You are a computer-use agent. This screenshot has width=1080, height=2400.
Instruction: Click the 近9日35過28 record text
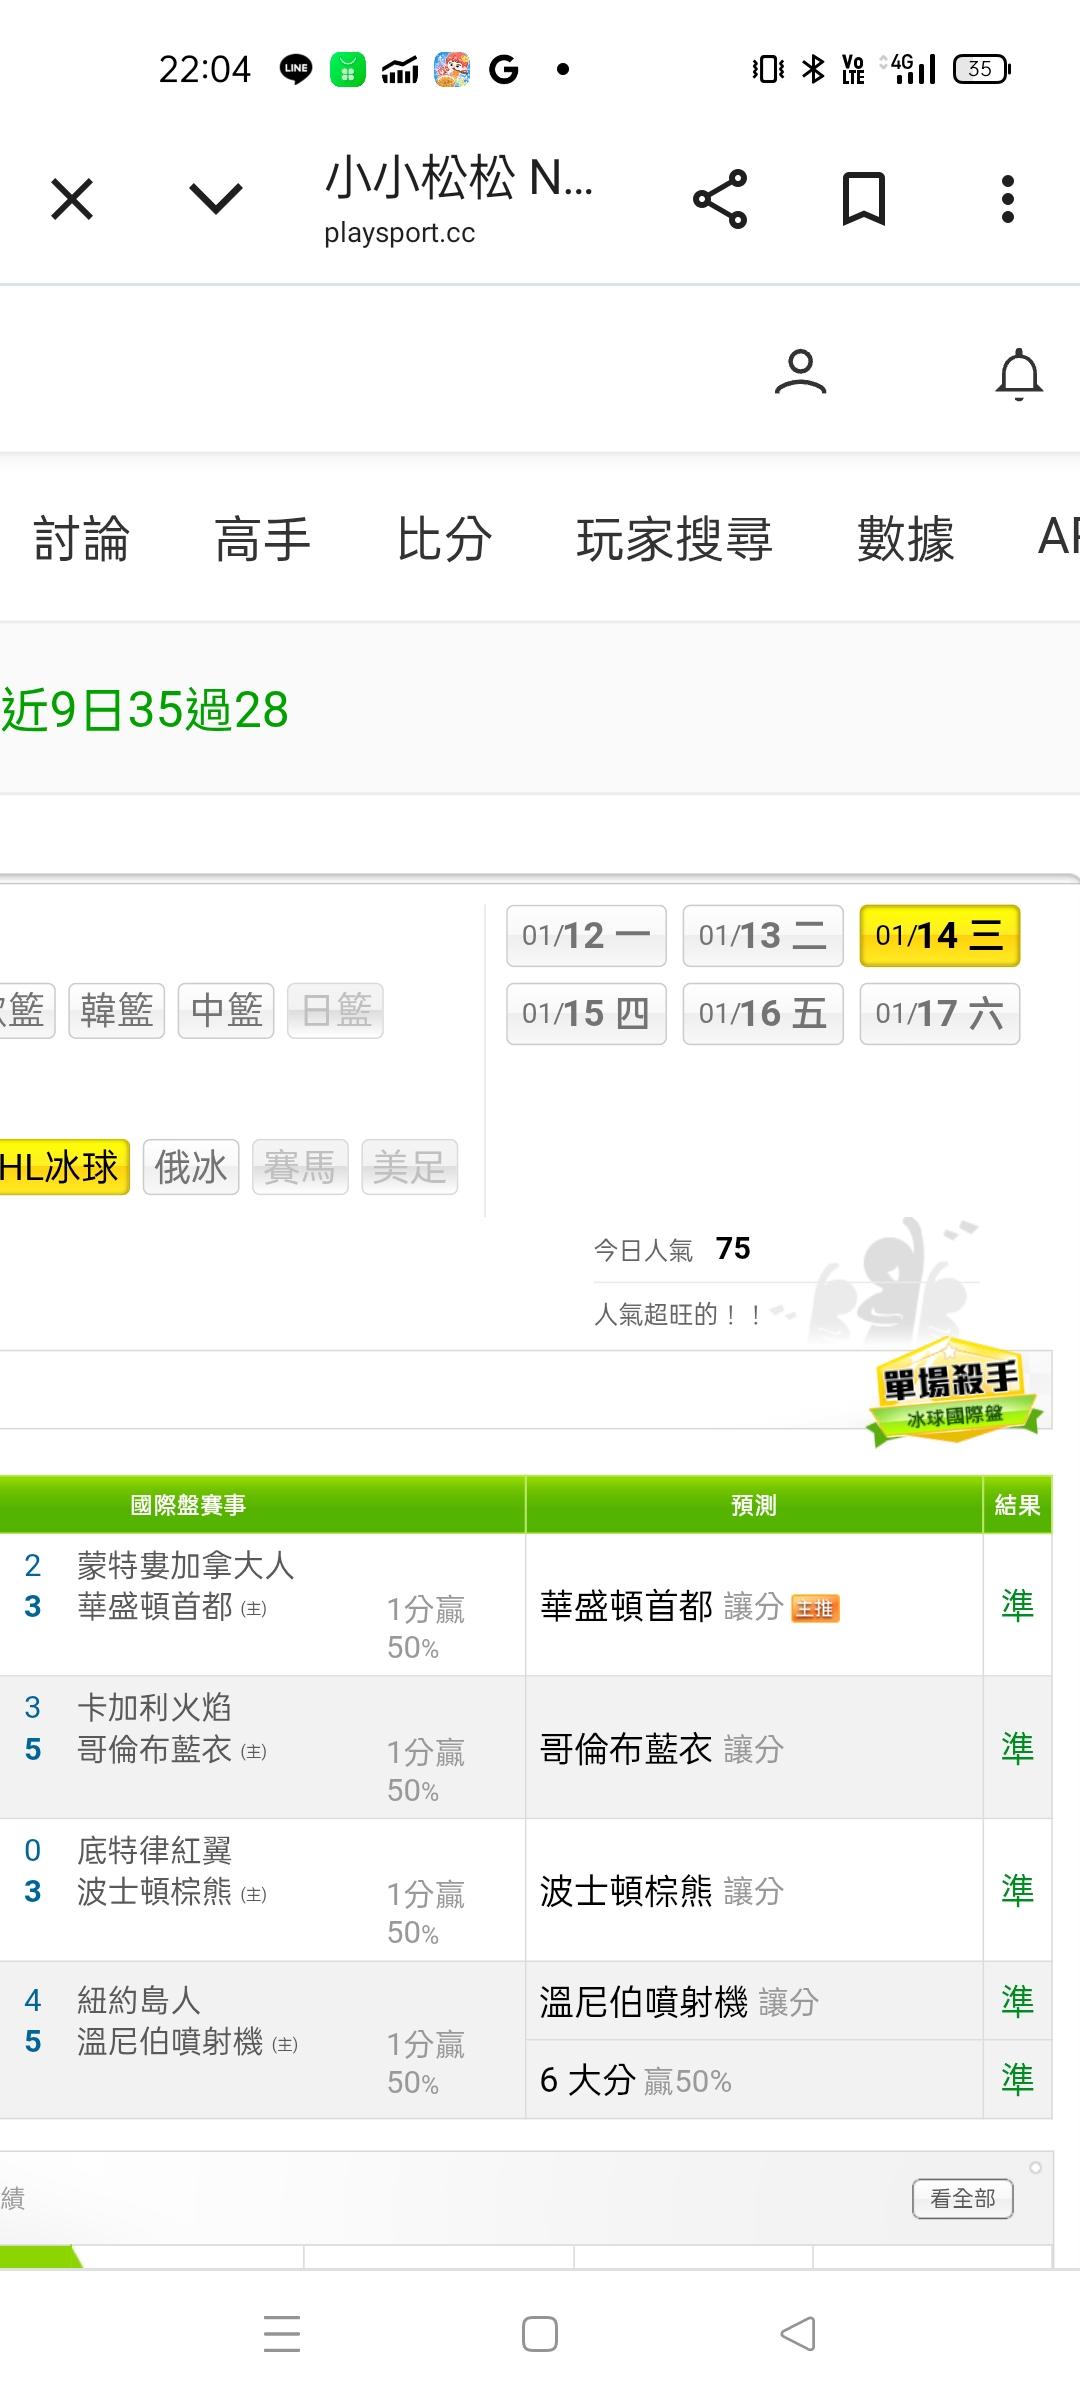[x=145, y=710]
